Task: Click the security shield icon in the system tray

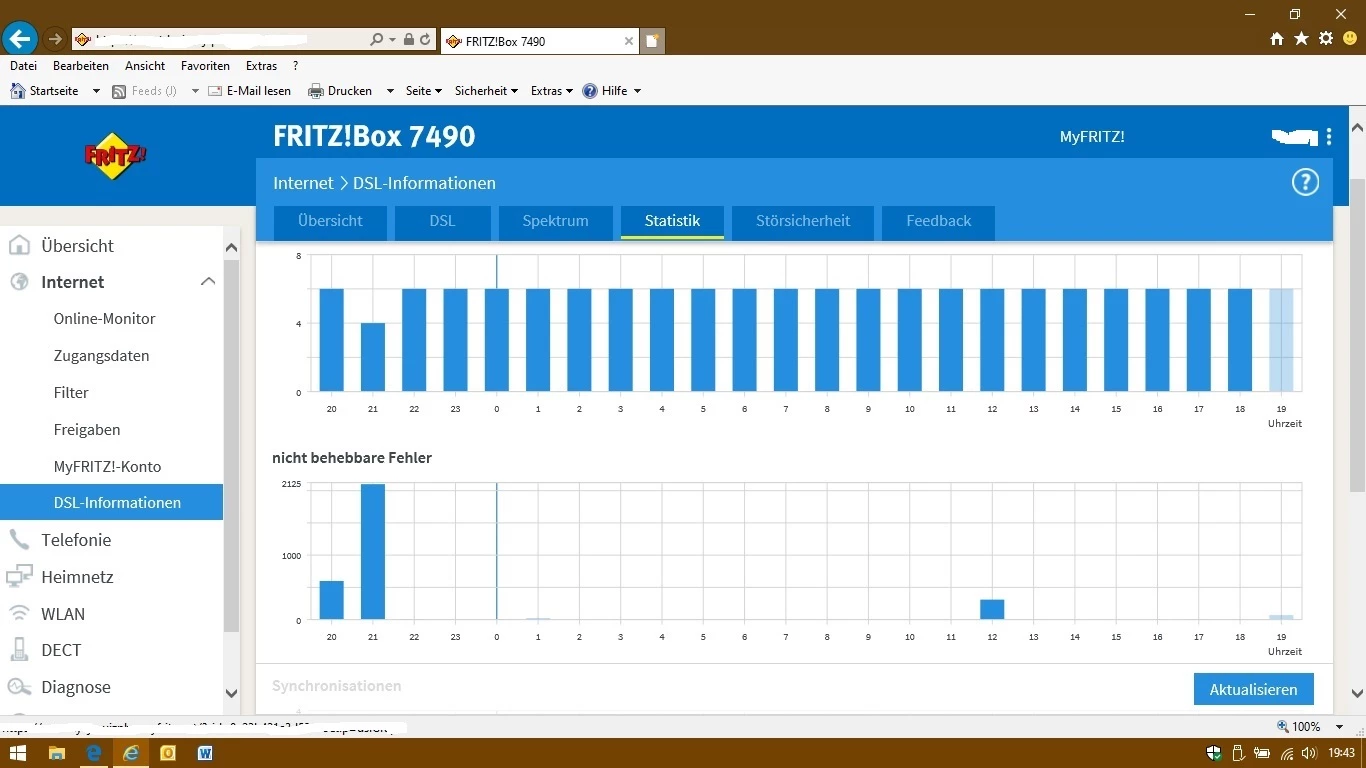Action: [1214, 753]
